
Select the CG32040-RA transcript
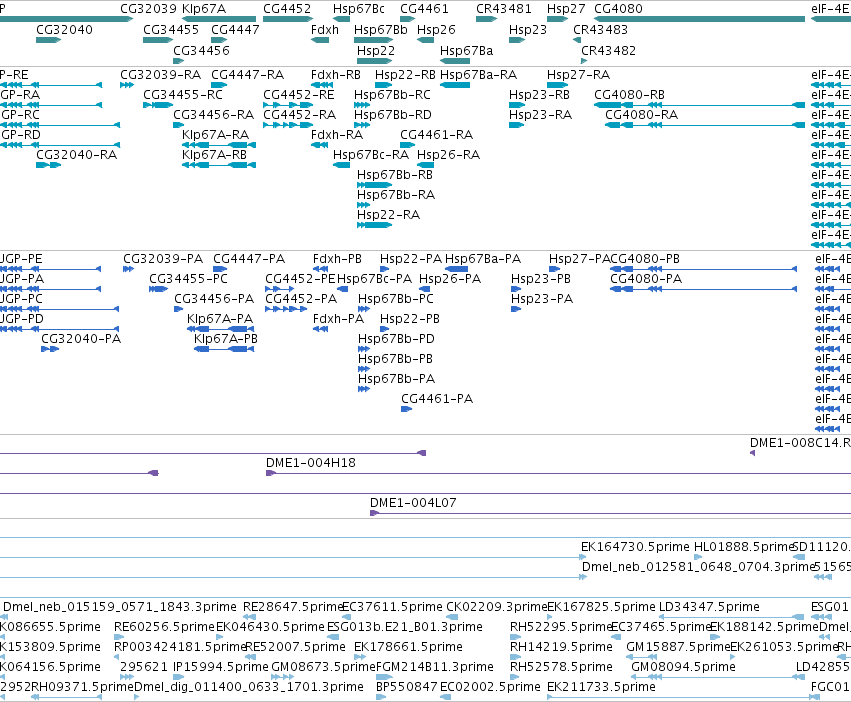(x=48, y=165)
